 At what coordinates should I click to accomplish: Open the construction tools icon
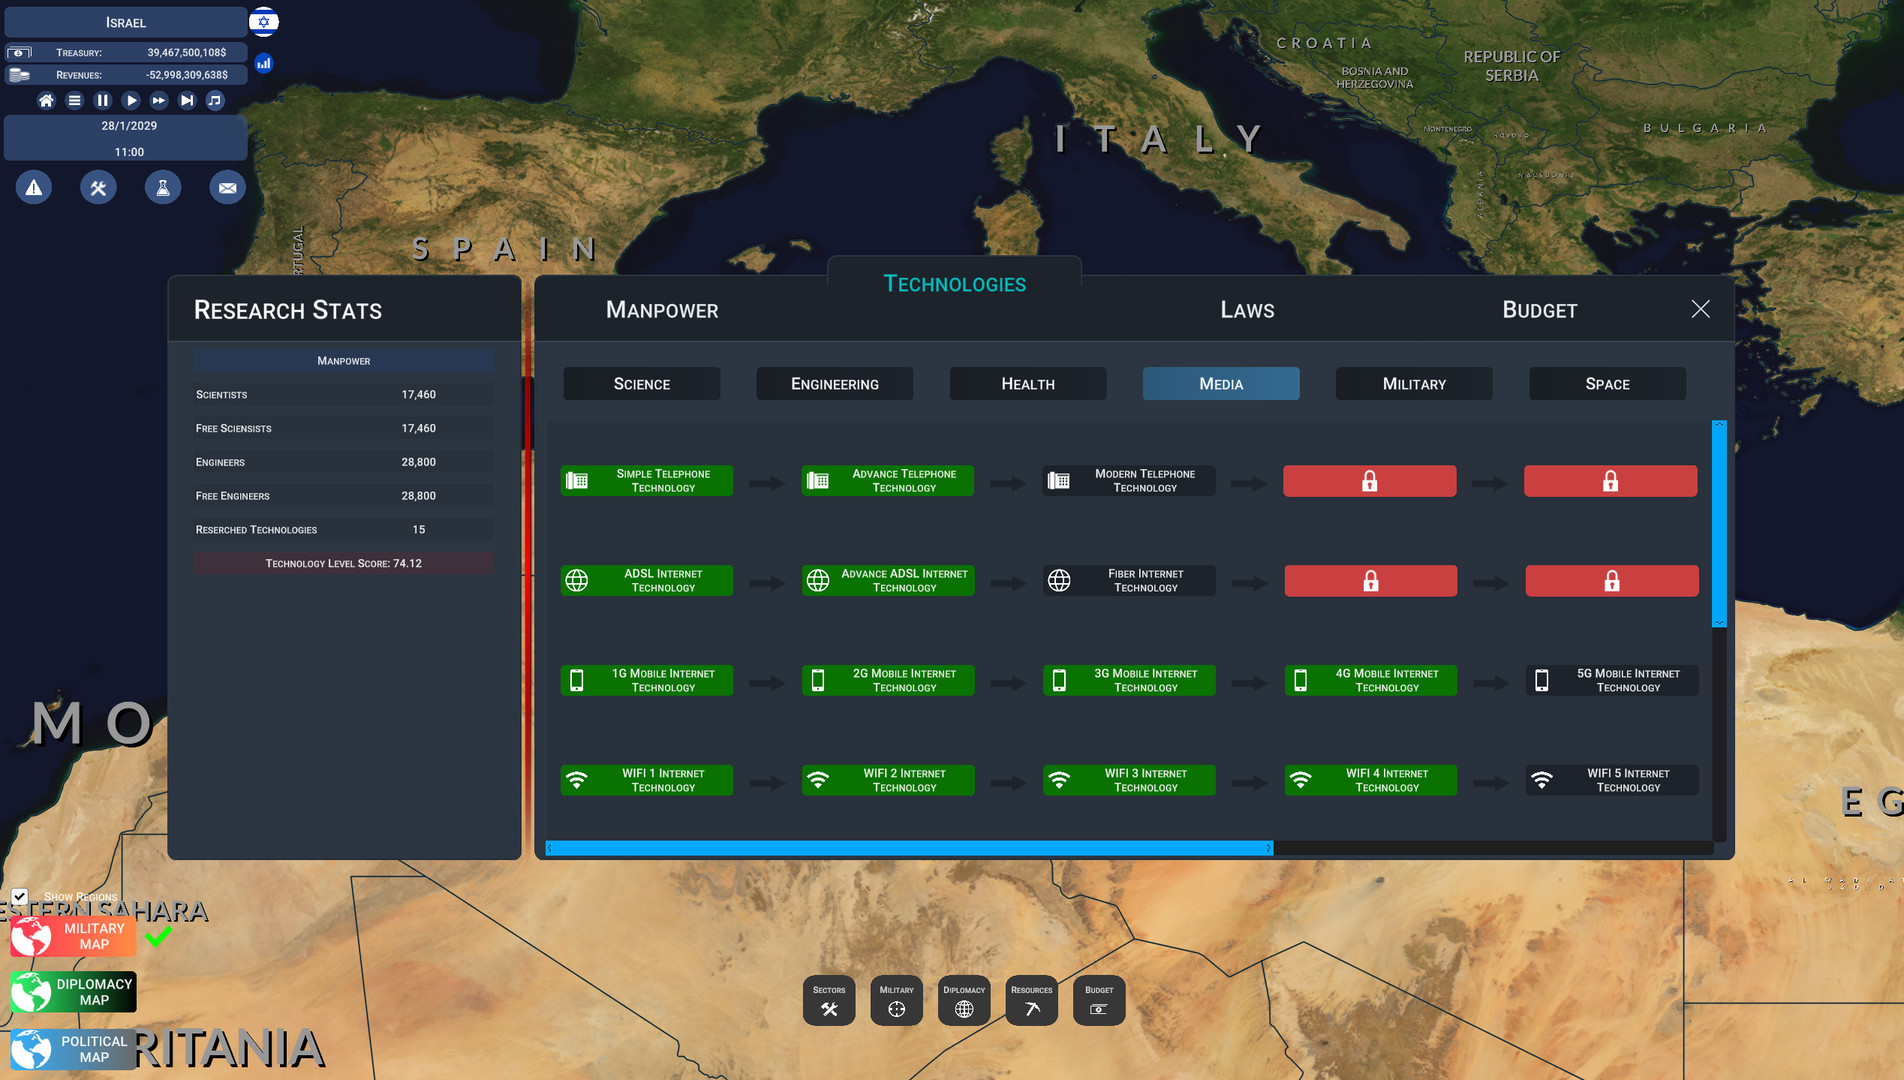pos(98,188)
